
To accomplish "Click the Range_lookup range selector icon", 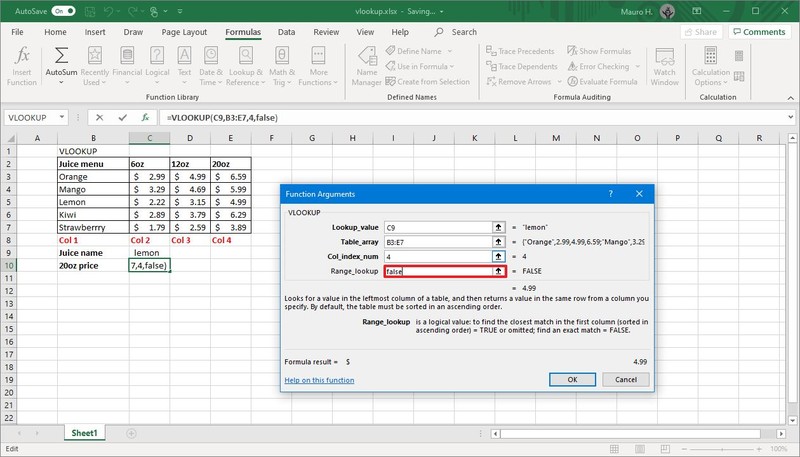I will pyautogui.click(x=498, y=271).
